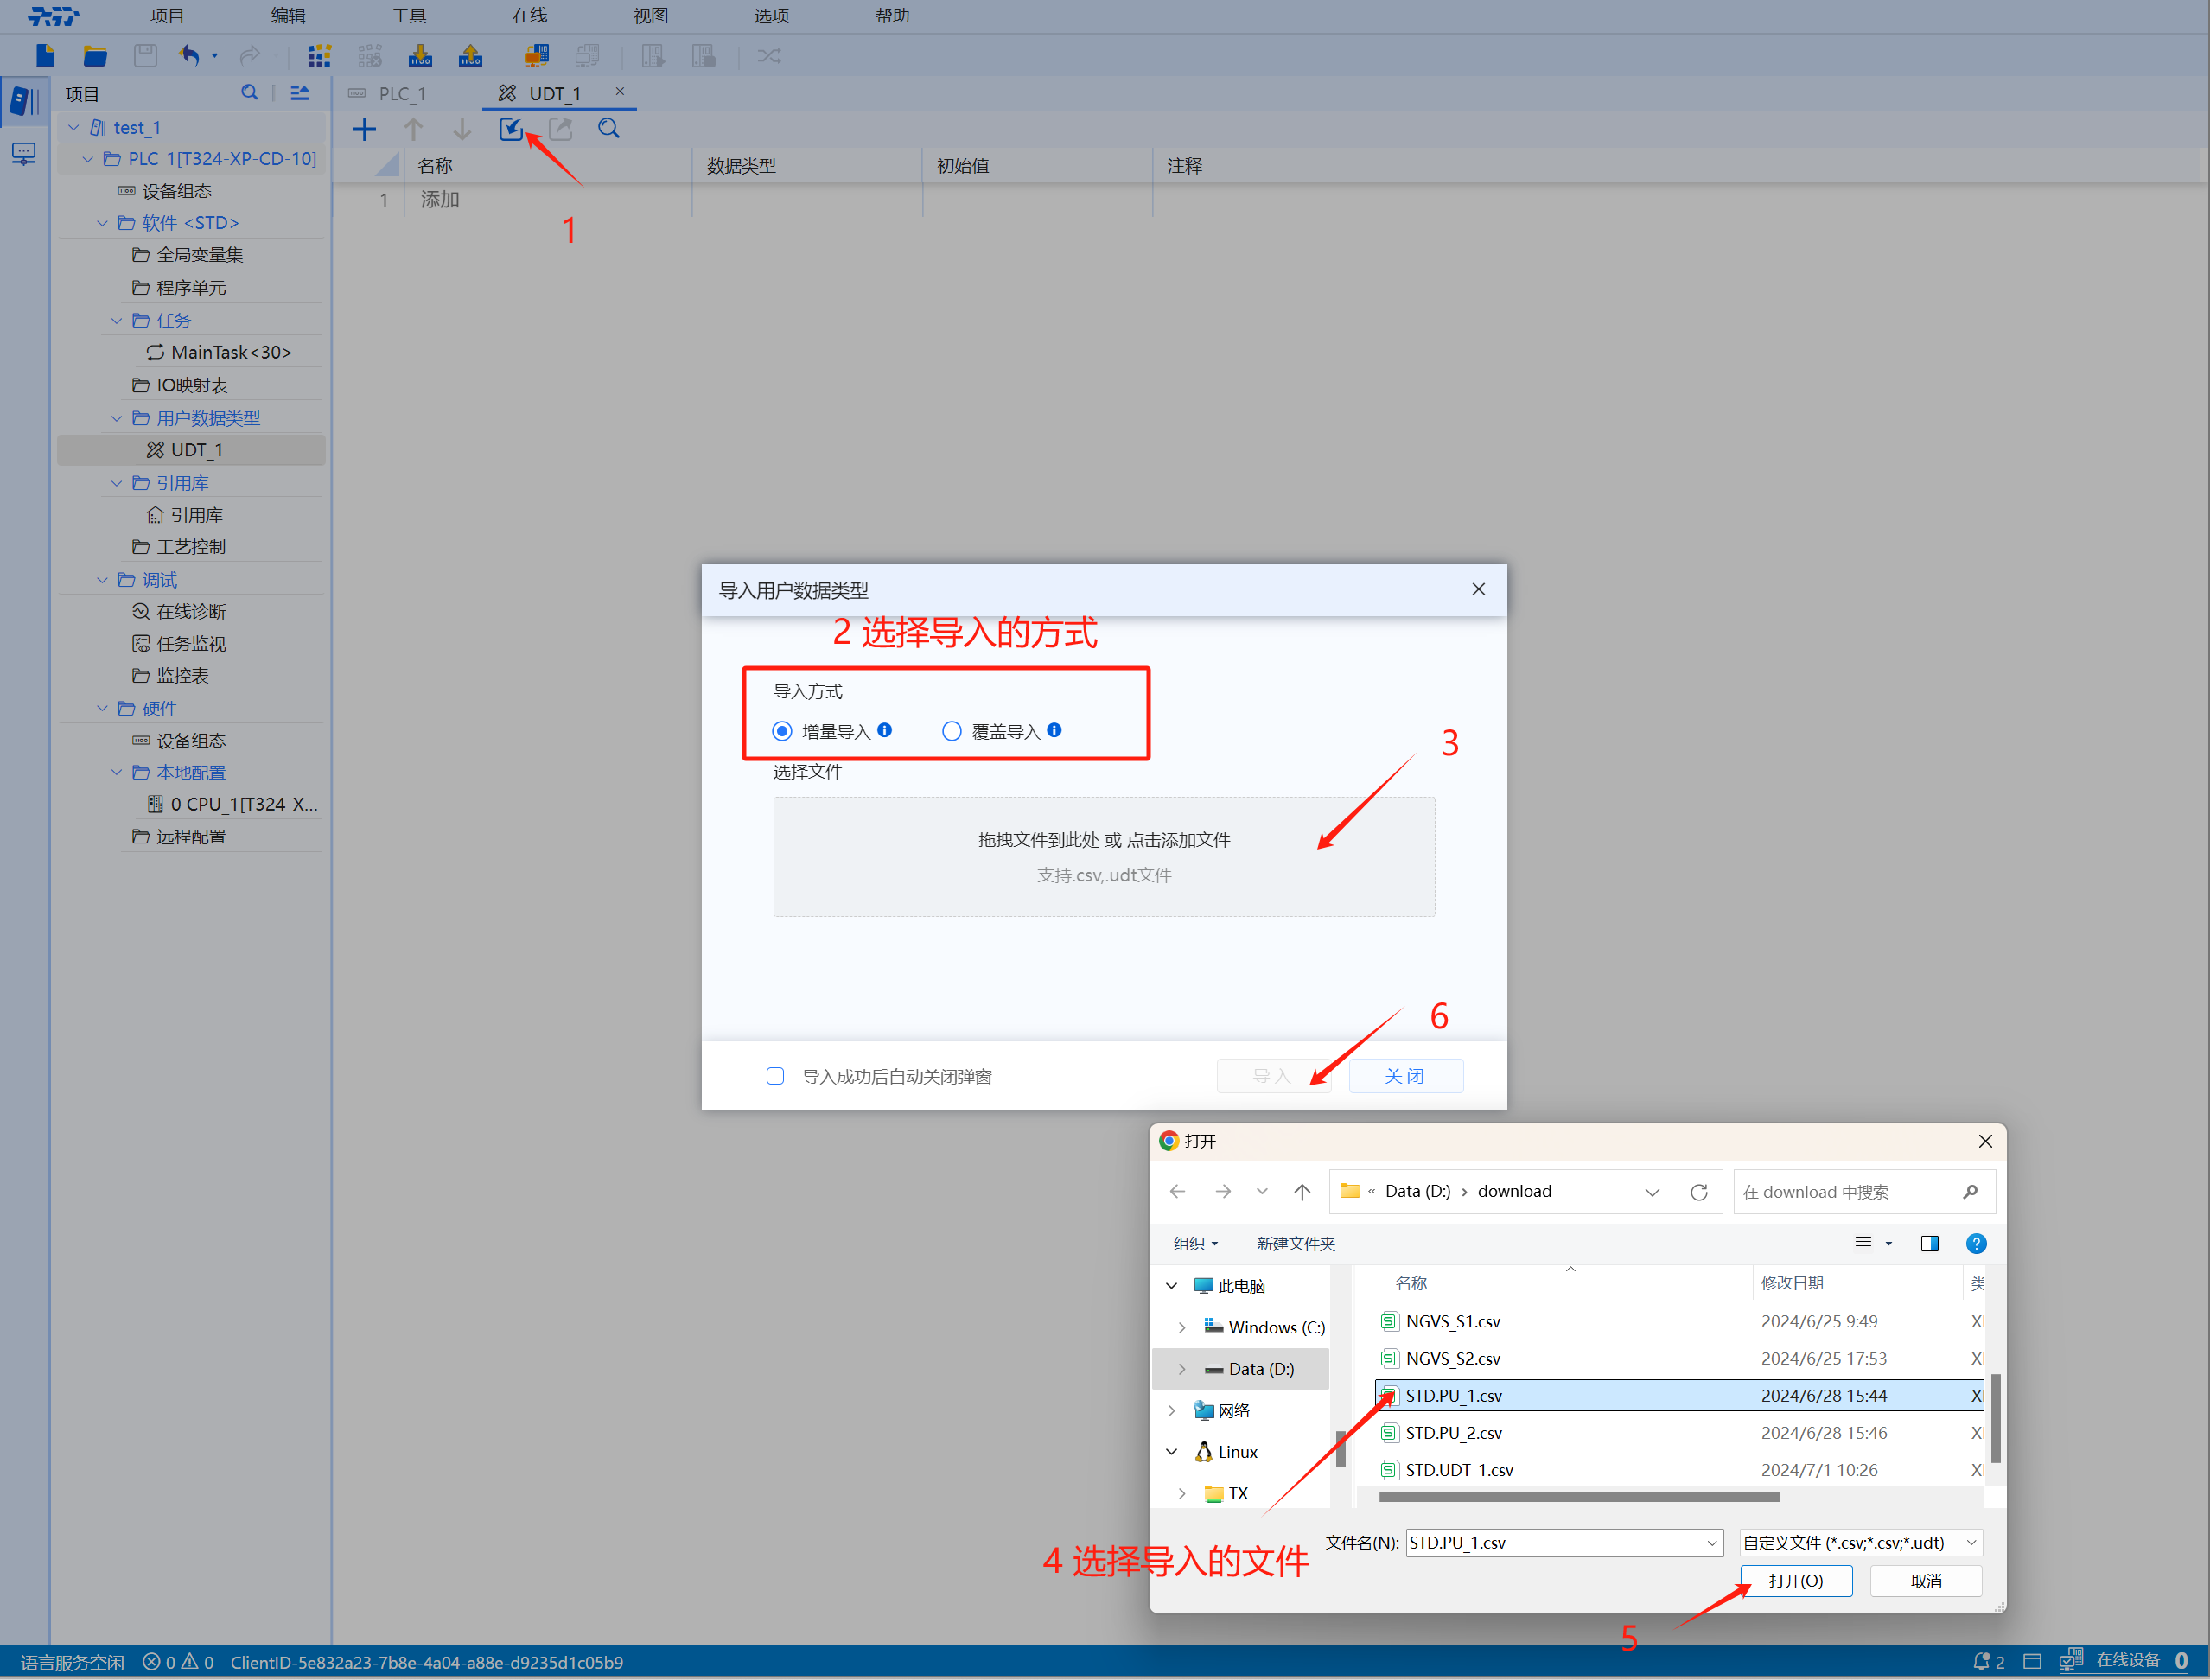Open the 工具 menu
Viewport: 2210px width, 1680px height.
408,15
